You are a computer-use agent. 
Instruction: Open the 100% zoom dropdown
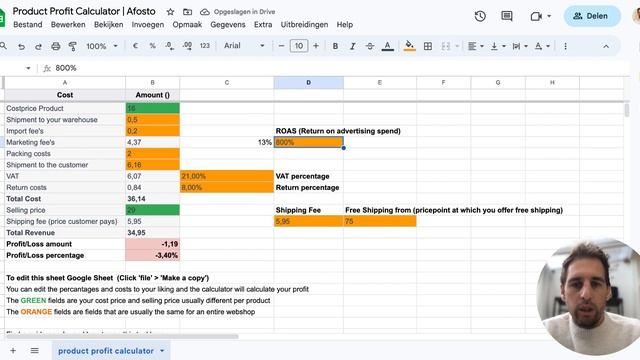[x=101, y=47]
